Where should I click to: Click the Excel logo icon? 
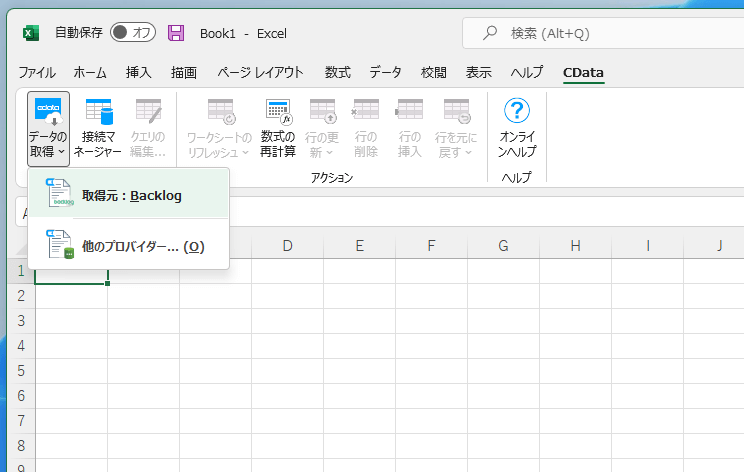click(31, 33)
